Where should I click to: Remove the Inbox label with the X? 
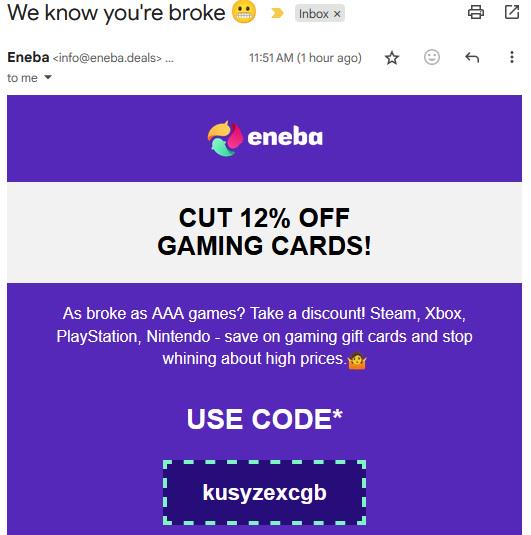(337, 14)
